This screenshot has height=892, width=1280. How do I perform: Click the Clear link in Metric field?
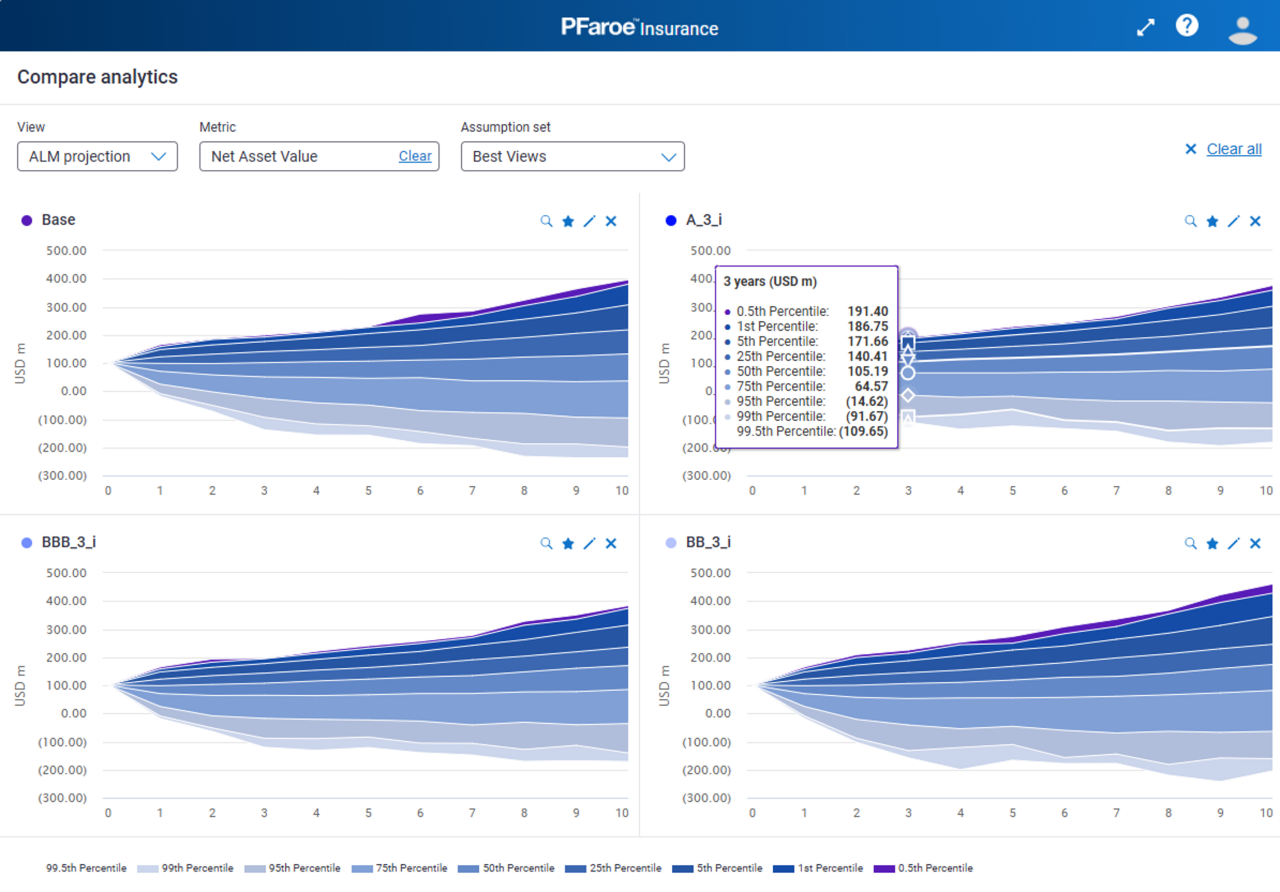415,156
